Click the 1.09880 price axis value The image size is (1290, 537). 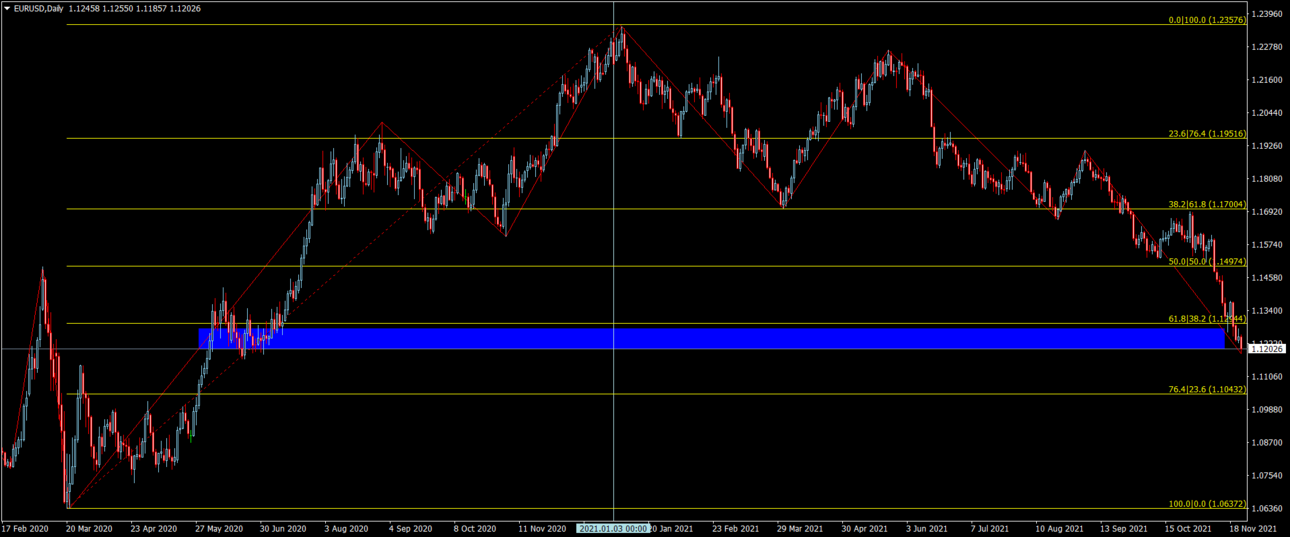point(1268,410)
